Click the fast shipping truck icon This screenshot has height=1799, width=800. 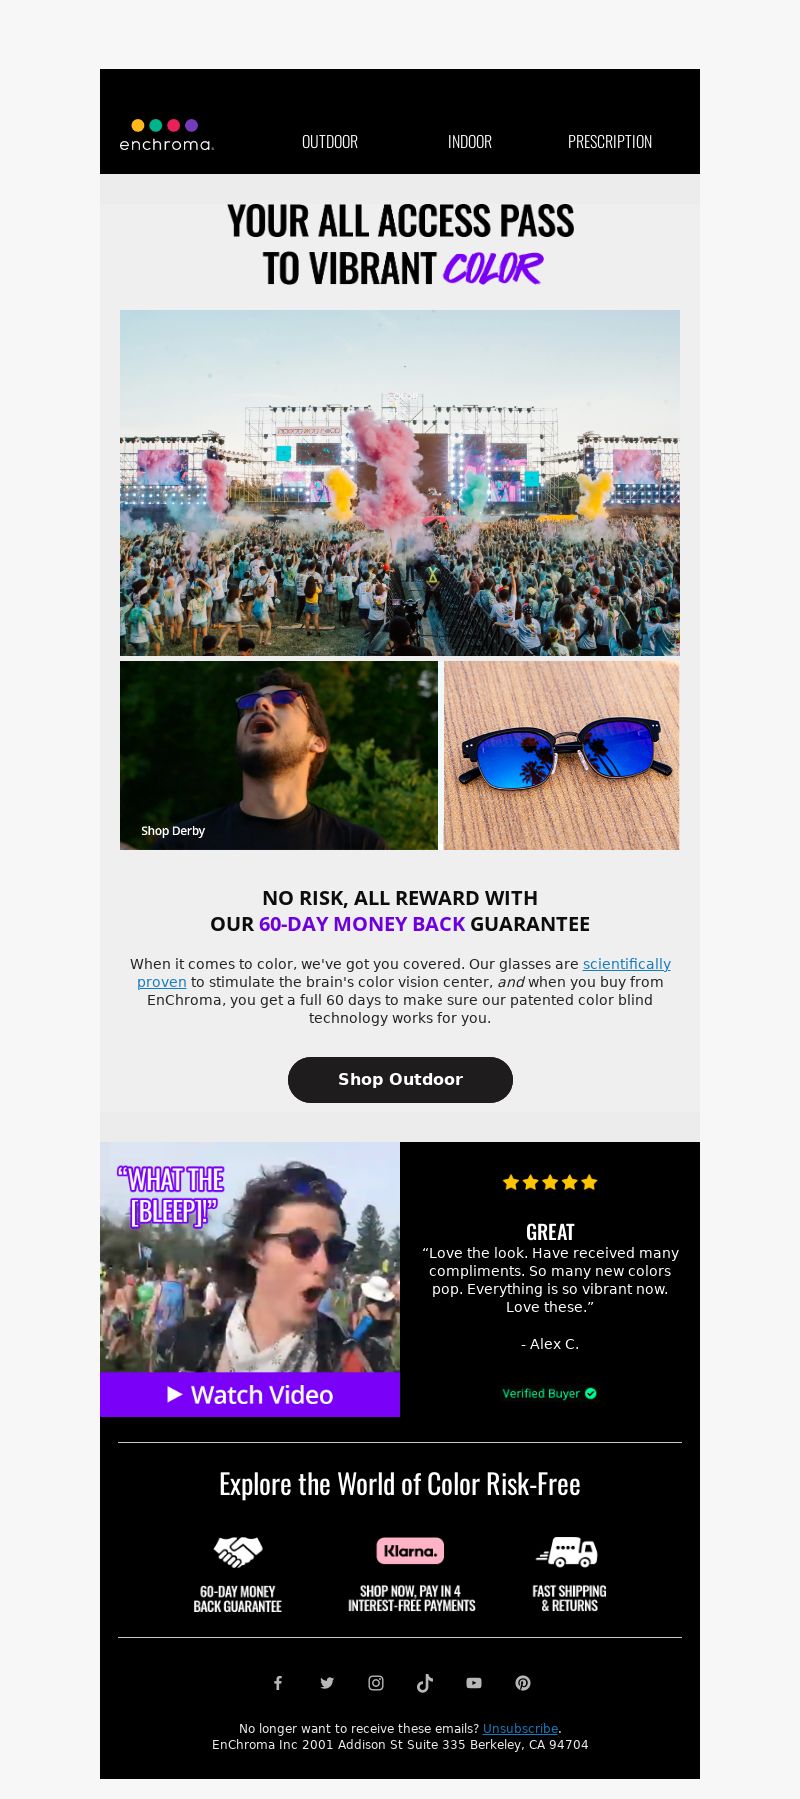[x=567, y=1552]
